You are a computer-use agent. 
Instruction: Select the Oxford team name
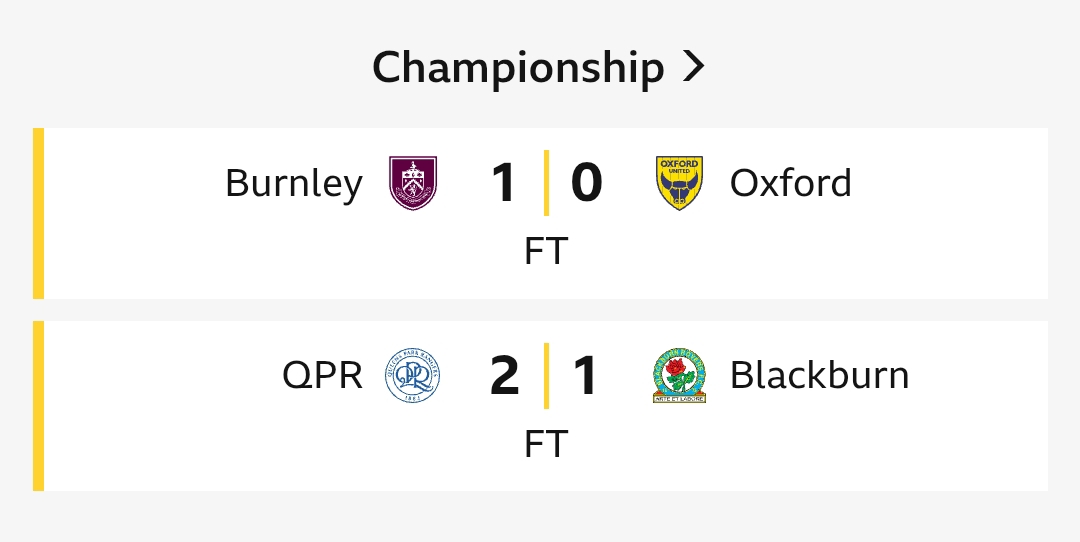pos(791,183)
